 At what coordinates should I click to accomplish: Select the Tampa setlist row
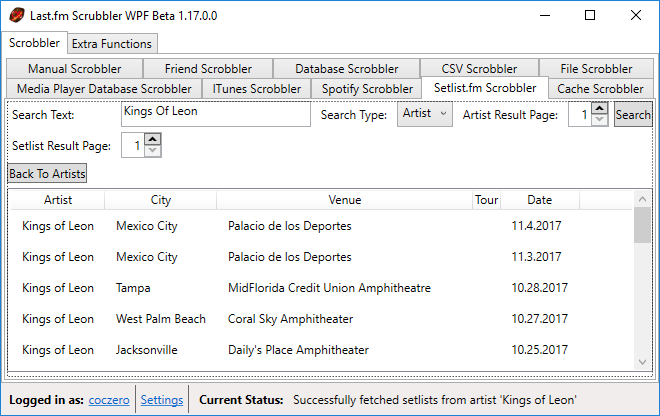(x=322, y=288)
